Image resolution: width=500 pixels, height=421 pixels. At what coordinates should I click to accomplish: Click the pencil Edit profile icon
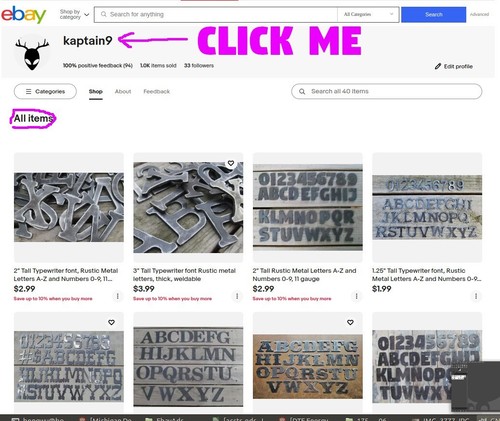tap(438, 66)
